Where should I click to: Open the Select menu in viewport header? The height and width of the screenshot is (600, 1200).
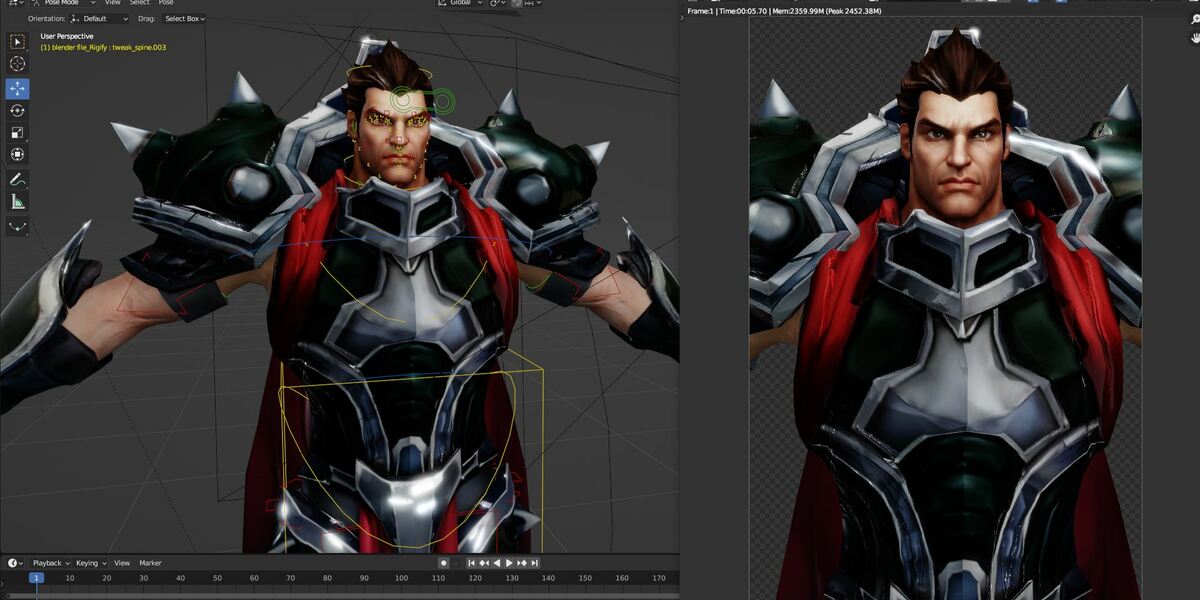click(140, 3)
